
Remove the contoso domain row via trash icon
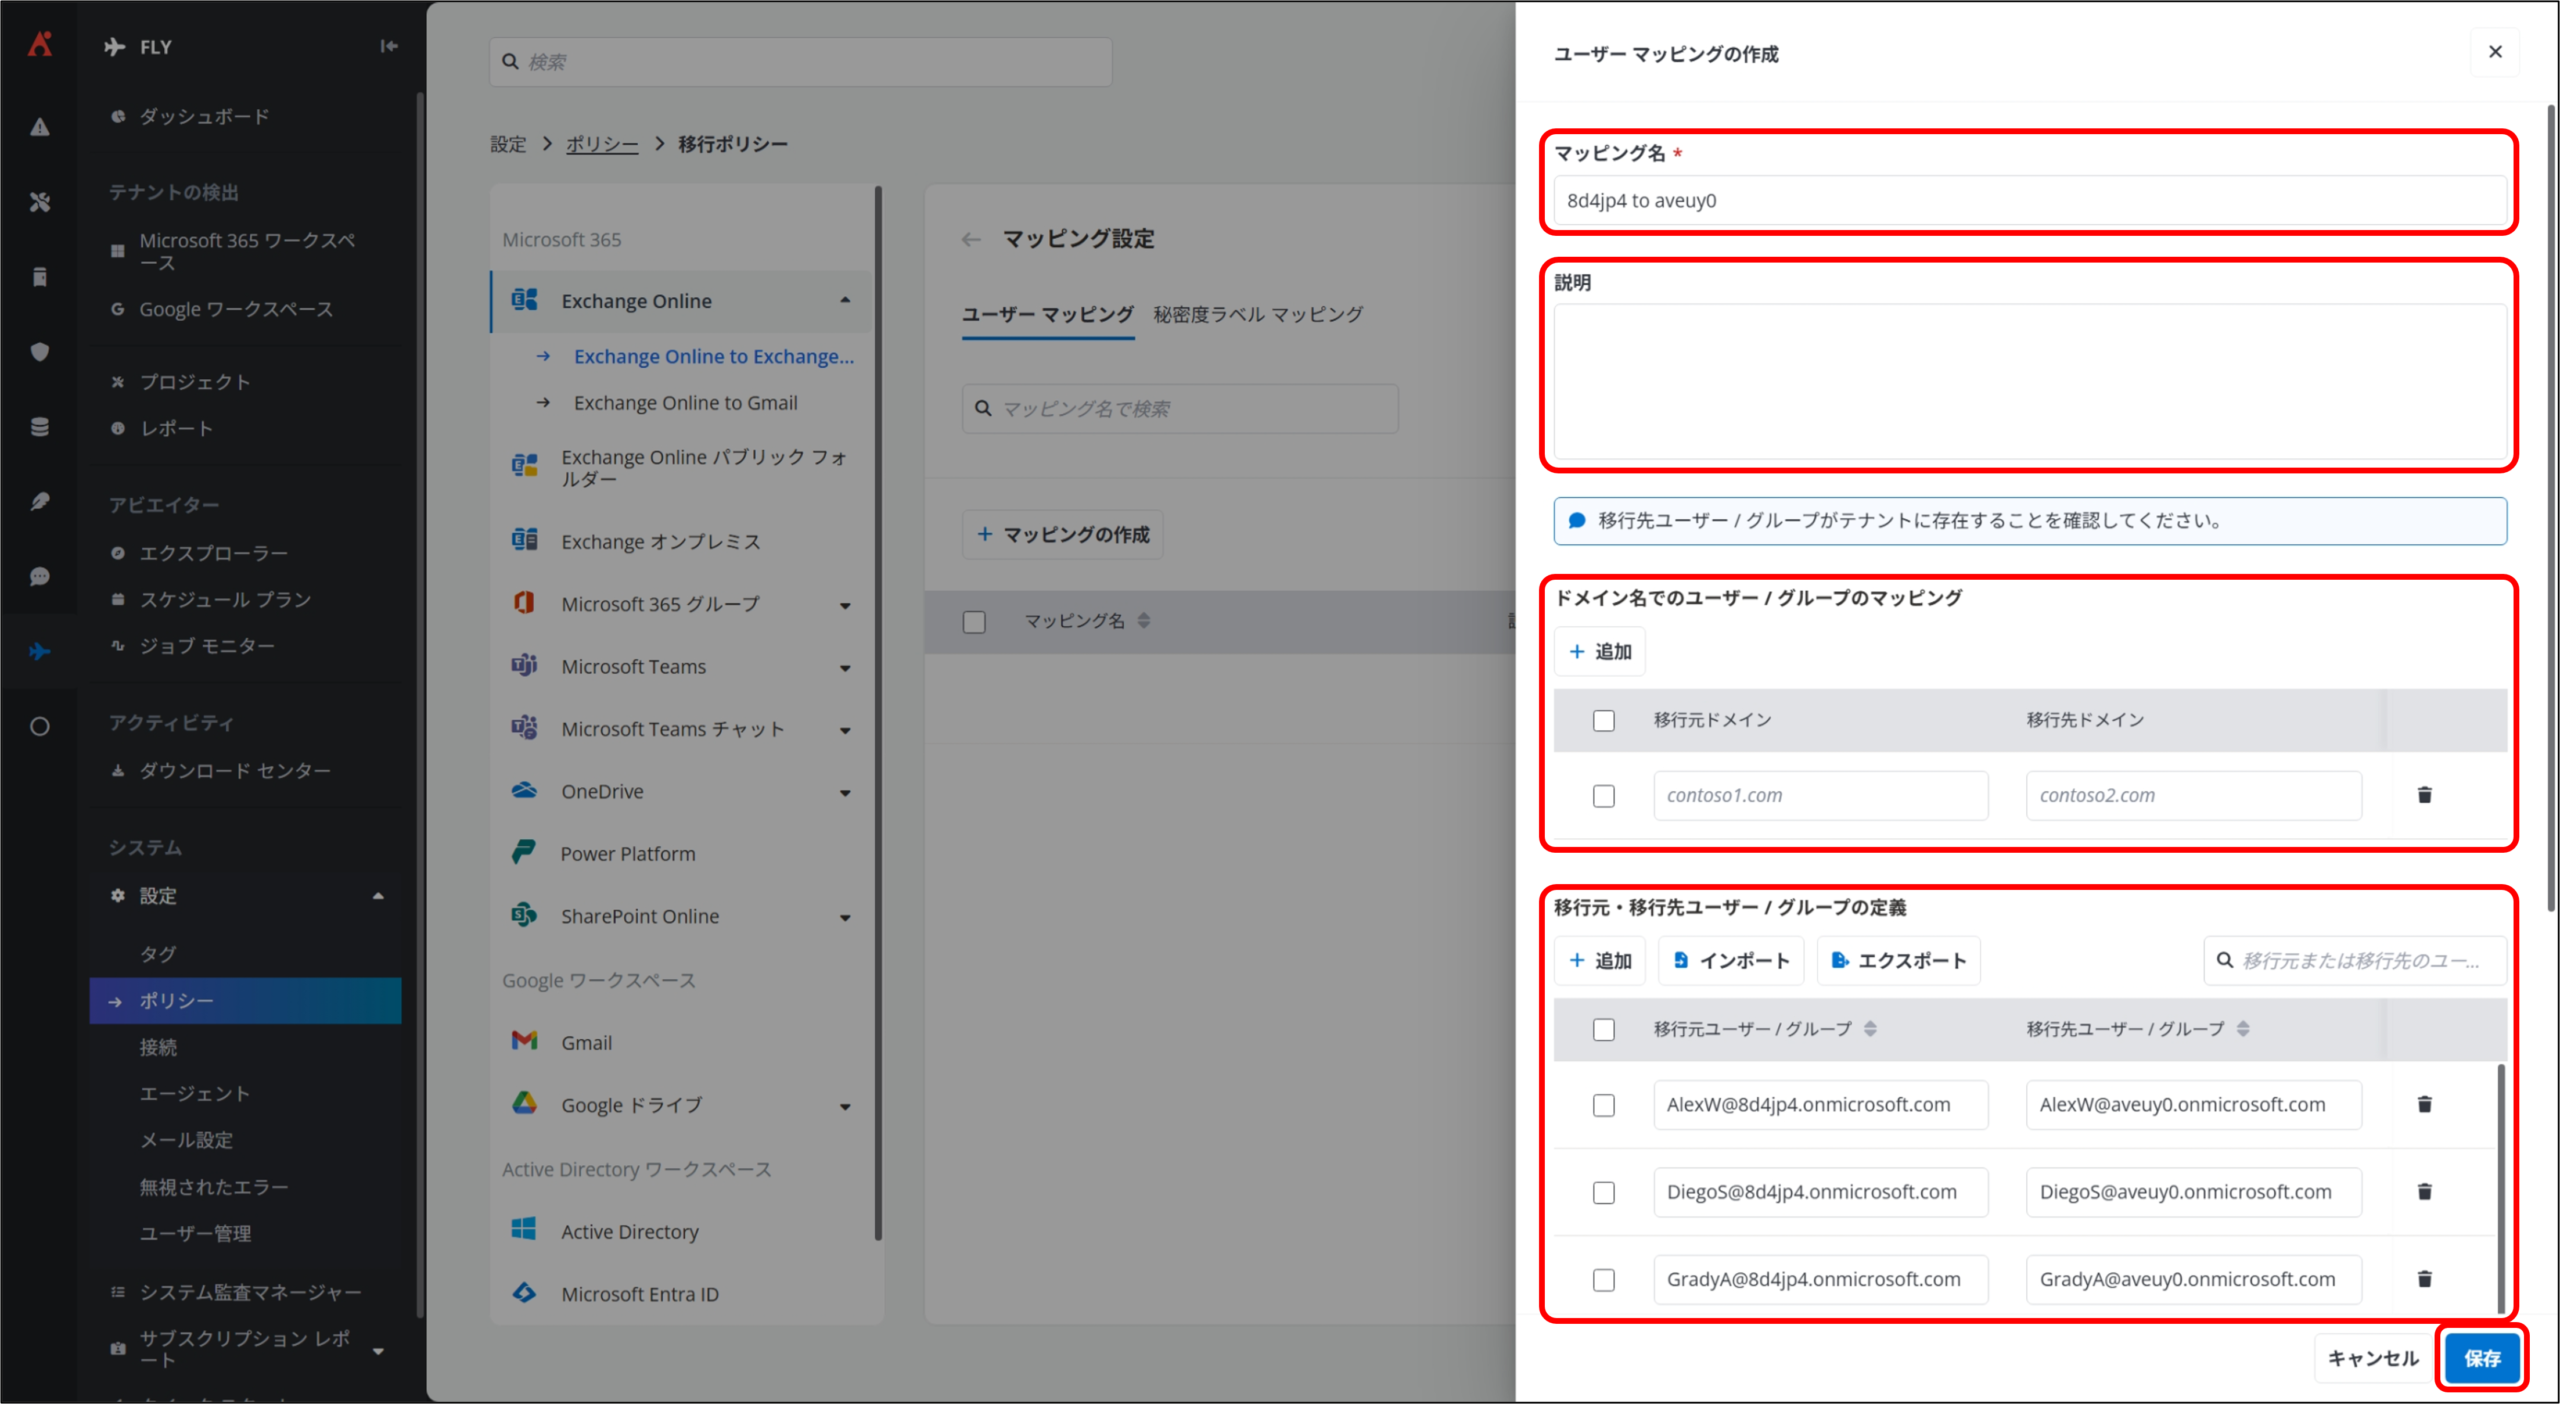(2424, 795)
